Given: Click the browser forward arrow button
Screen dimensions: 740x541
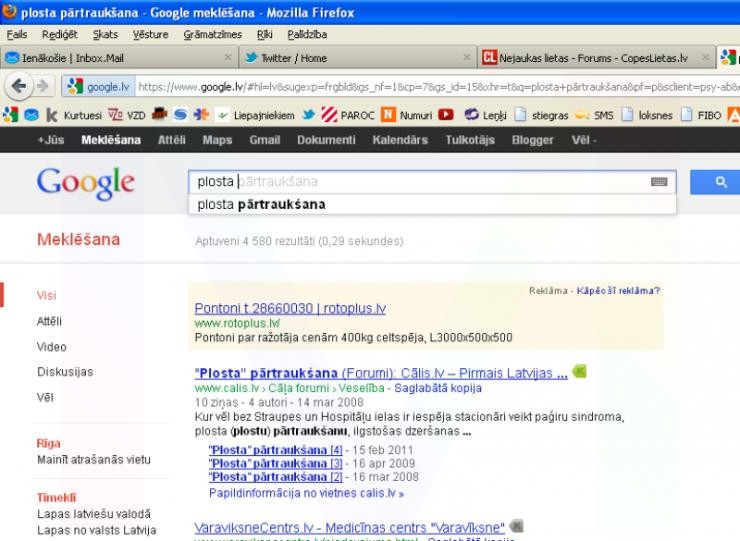Looking at the screenshot, I should pyautogui.click(x=41, y=86).
